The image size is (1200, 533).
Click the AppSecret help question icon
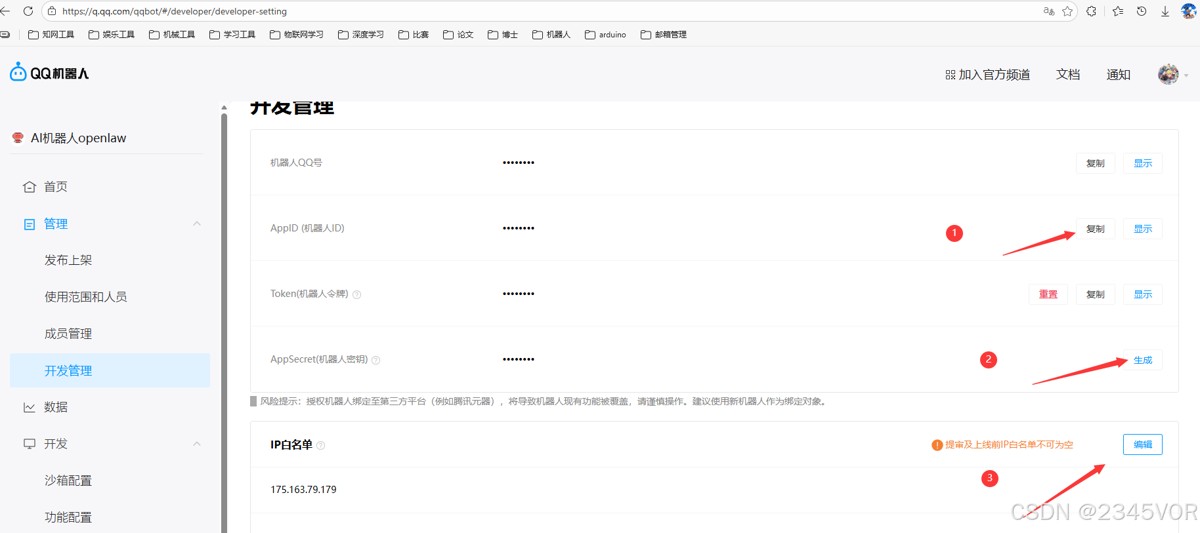click(x=376, y=360)
